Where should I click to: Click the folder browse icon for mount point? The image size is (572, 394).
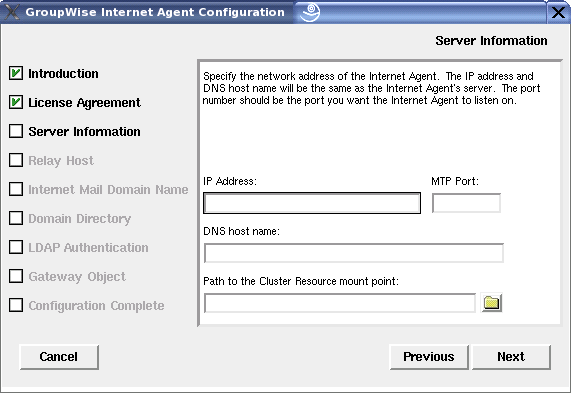tap(491, 303)
